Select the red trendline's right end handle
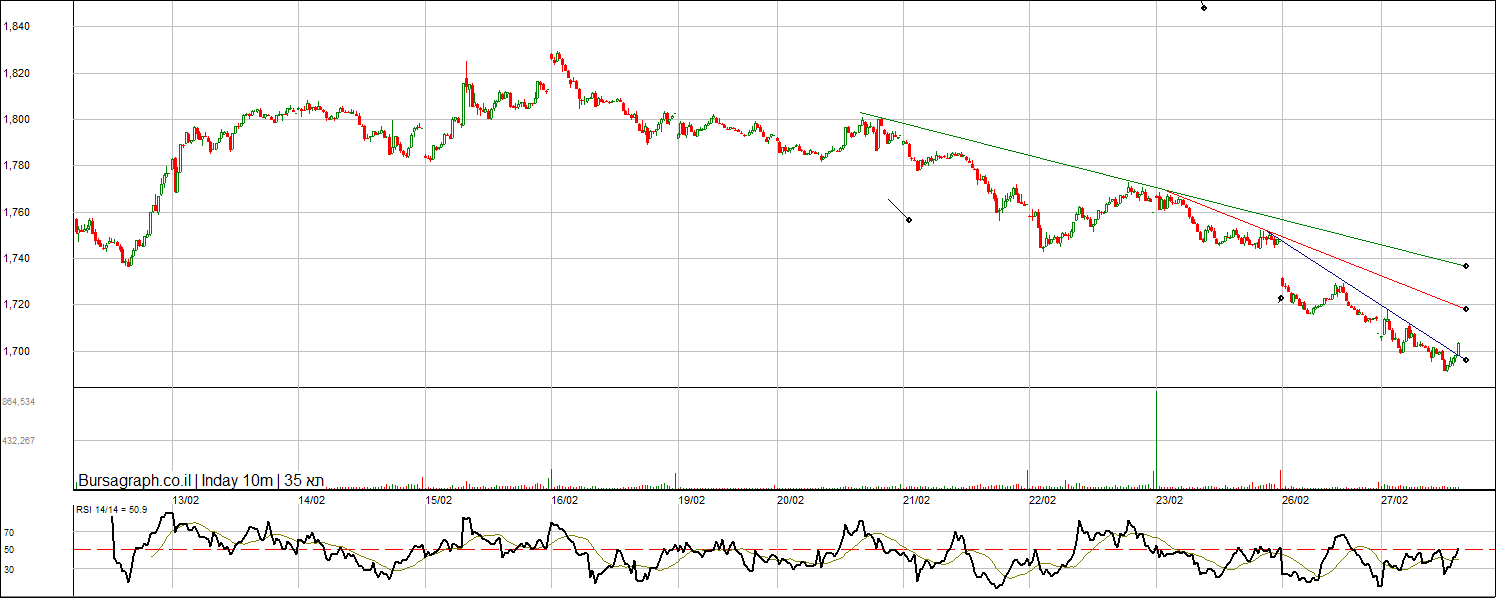Viewport: 1496px width, 598px height. 1466,308
